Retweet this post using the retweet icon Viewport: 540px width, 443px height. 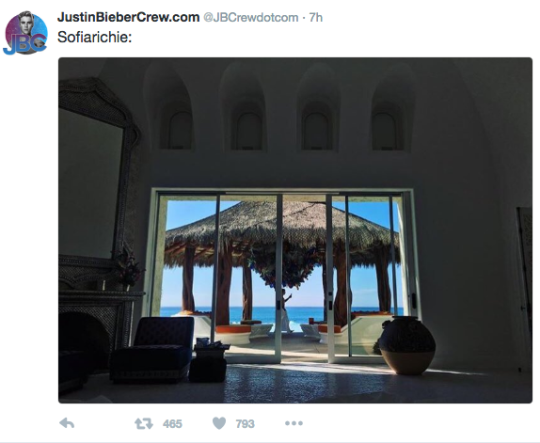[x=144, y=423]
